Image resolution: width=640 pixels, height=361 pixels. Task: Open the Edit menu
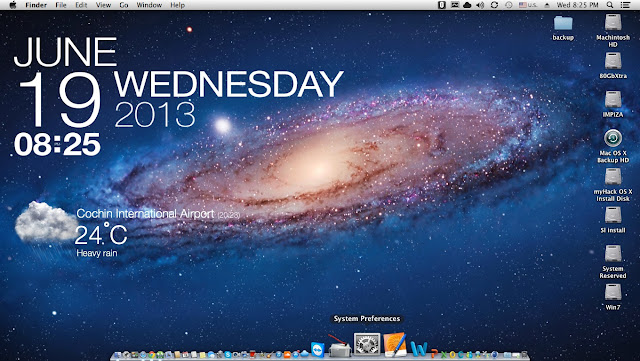81,5
